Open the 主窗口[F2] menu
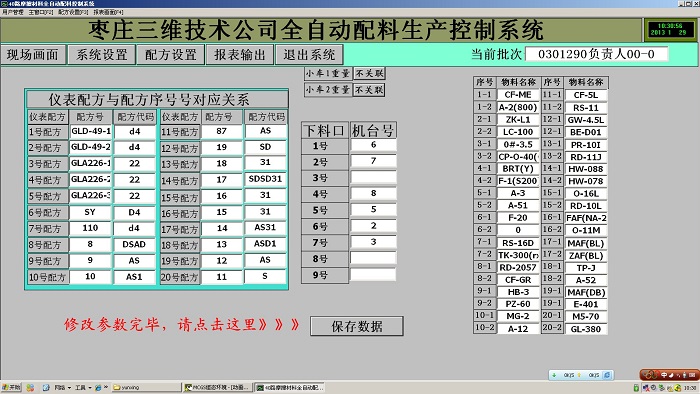This screenshot has height=394, width=700. point(41,12)
